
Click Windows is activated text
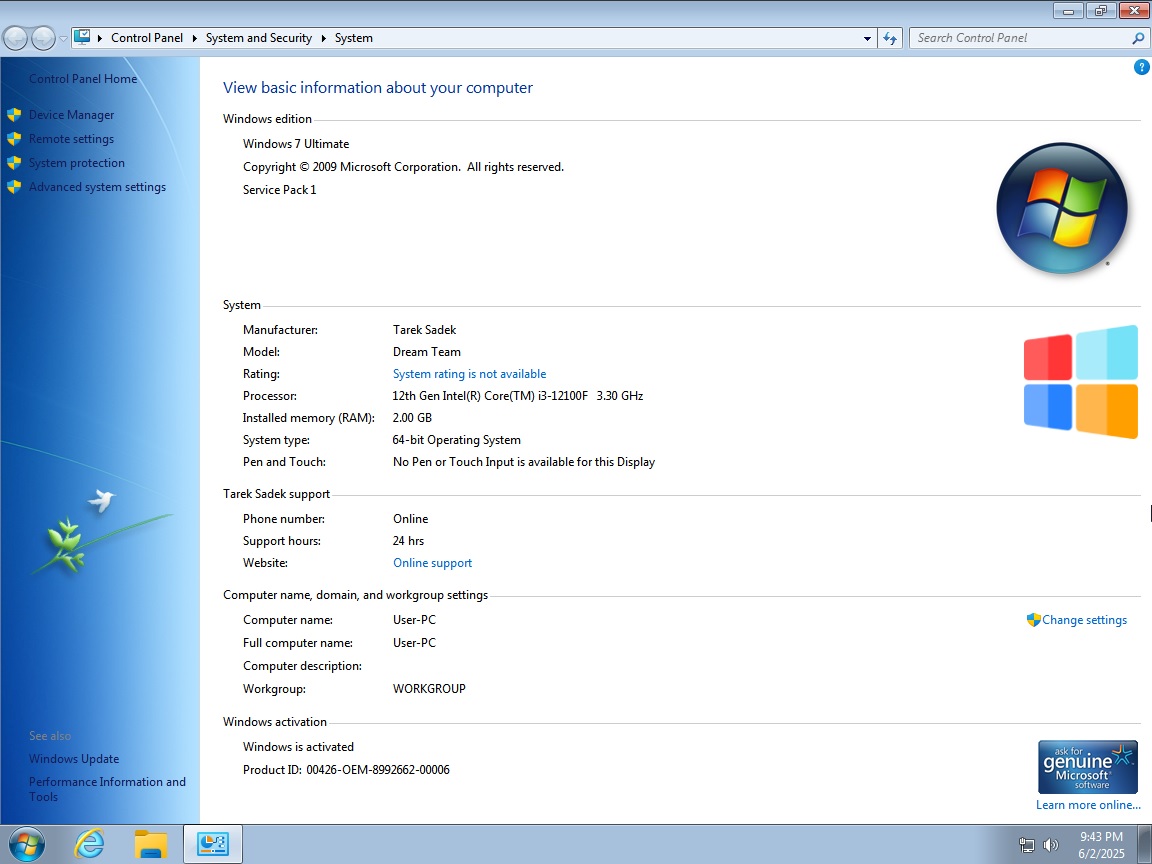click(x=298, y=747)
